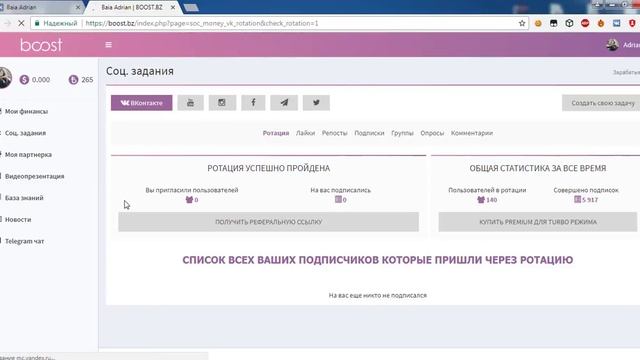Stop page loading with X button
Image resolution: width=640 pixels, height=360 pixels.
[21, 23]
